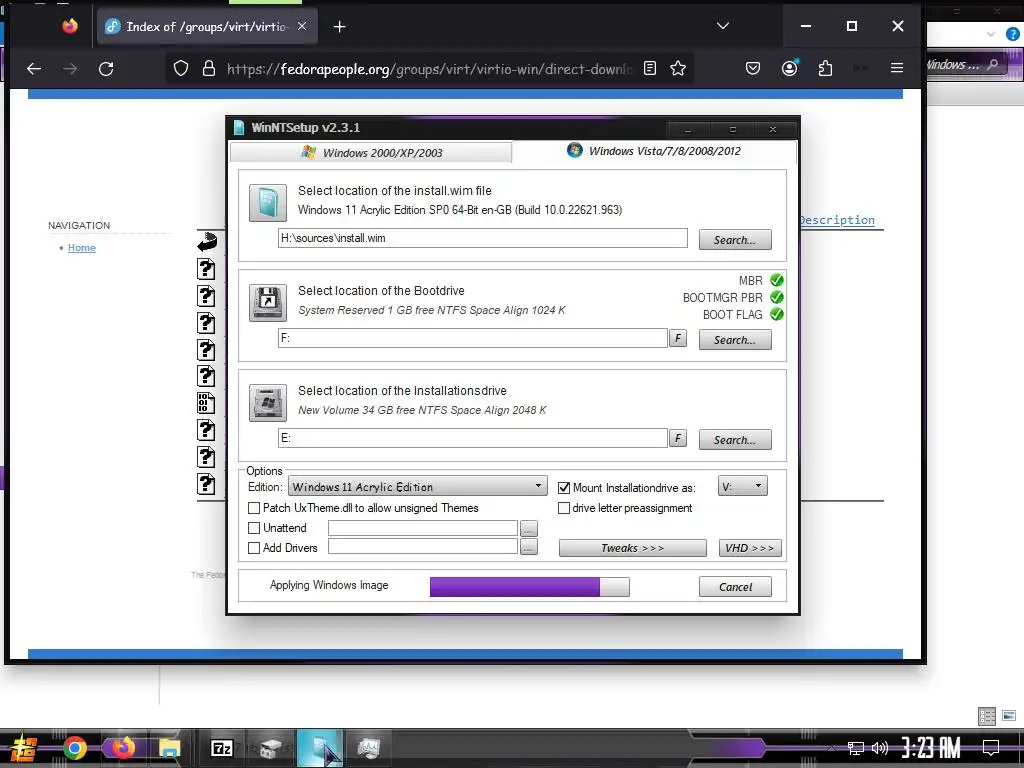
Task: Enable the Add Drivers checkbox
Action: point(254,548)
